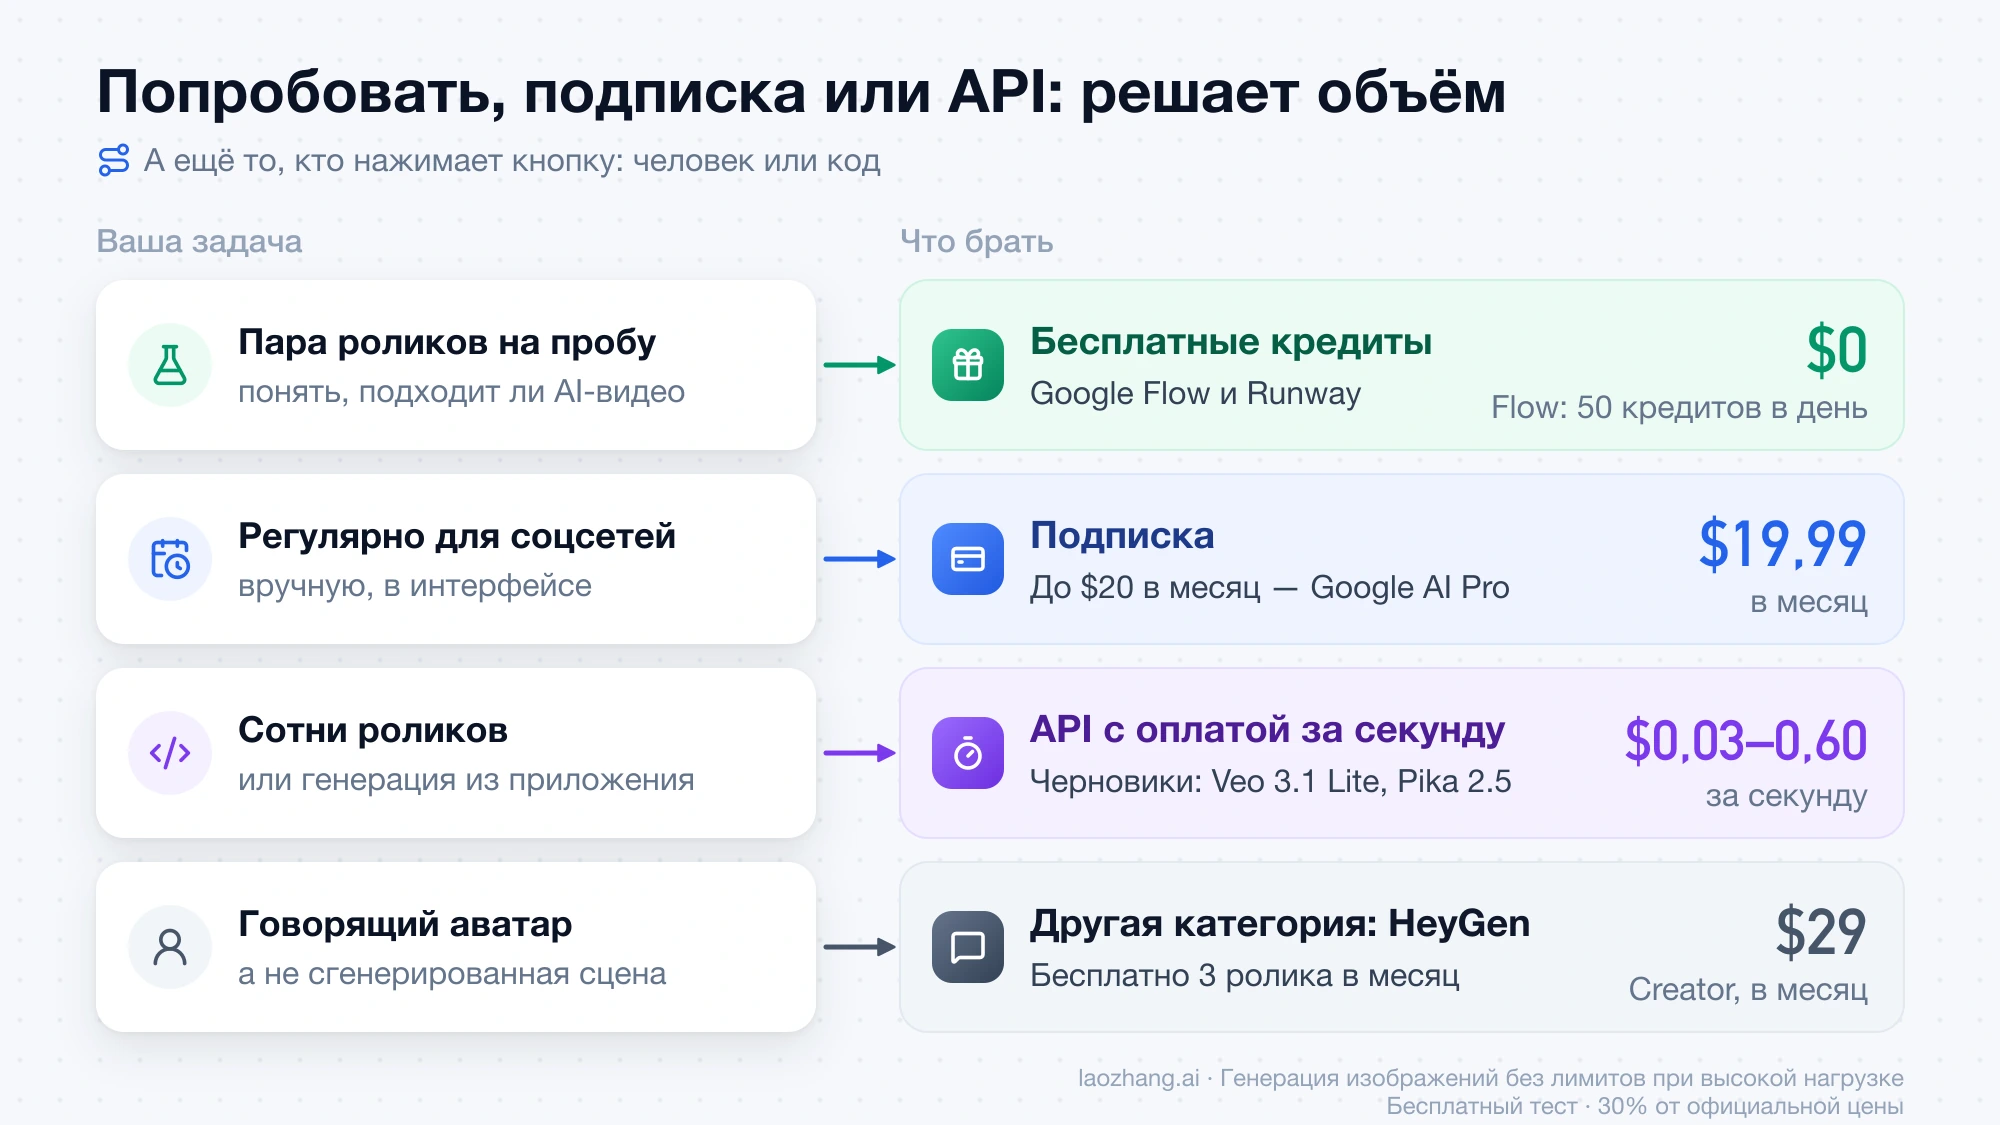
Task: Click the green flask icon
Action: point(170,365)
